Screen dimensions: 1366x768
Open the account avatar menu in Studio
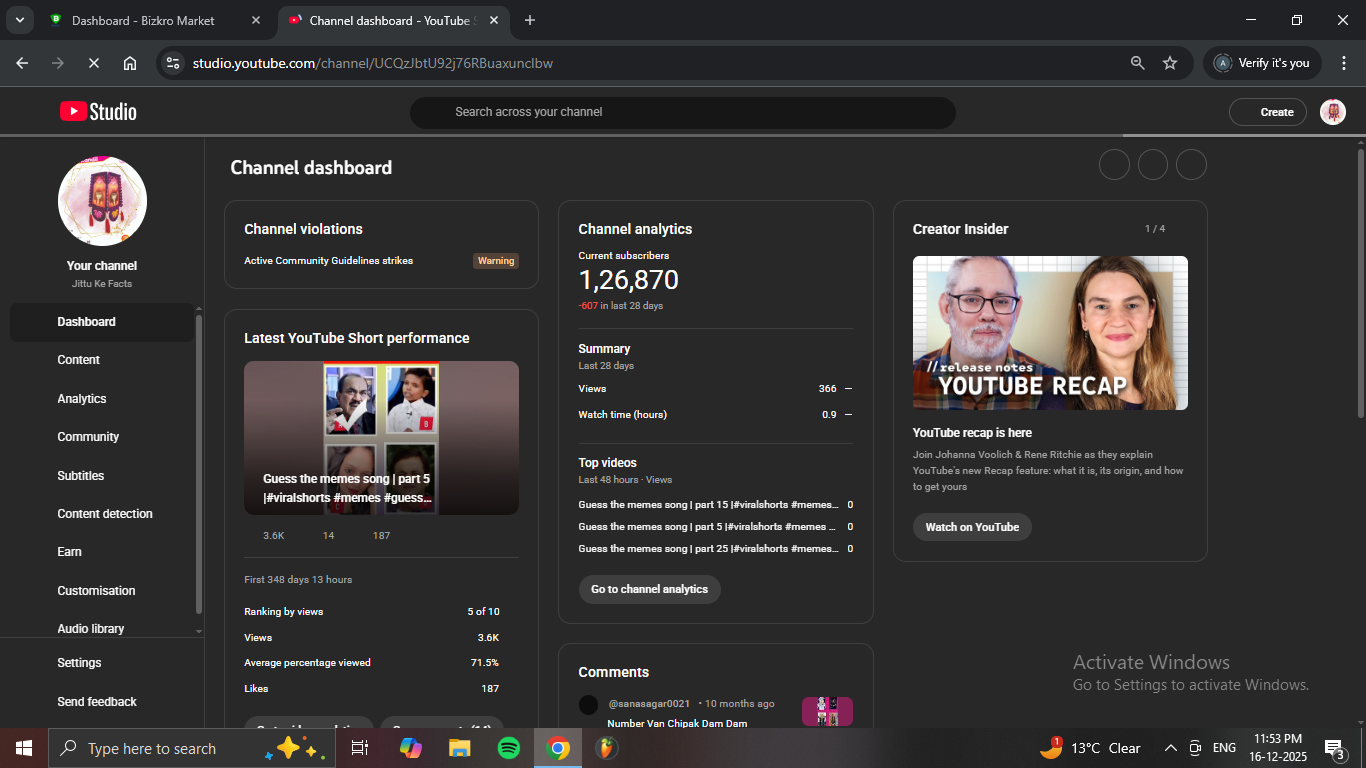(1332, 112)
